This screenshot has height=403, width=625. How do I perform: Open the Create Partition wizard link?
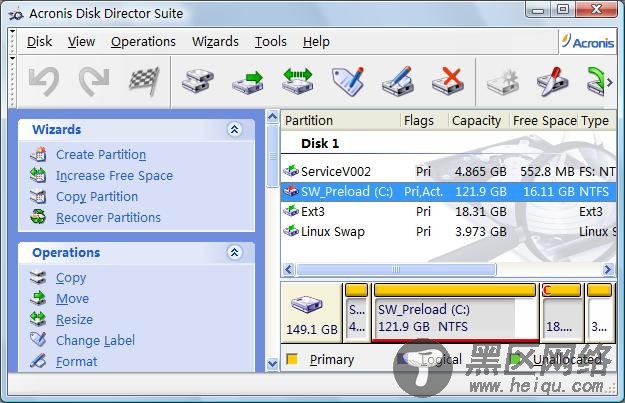click(101, 155)
